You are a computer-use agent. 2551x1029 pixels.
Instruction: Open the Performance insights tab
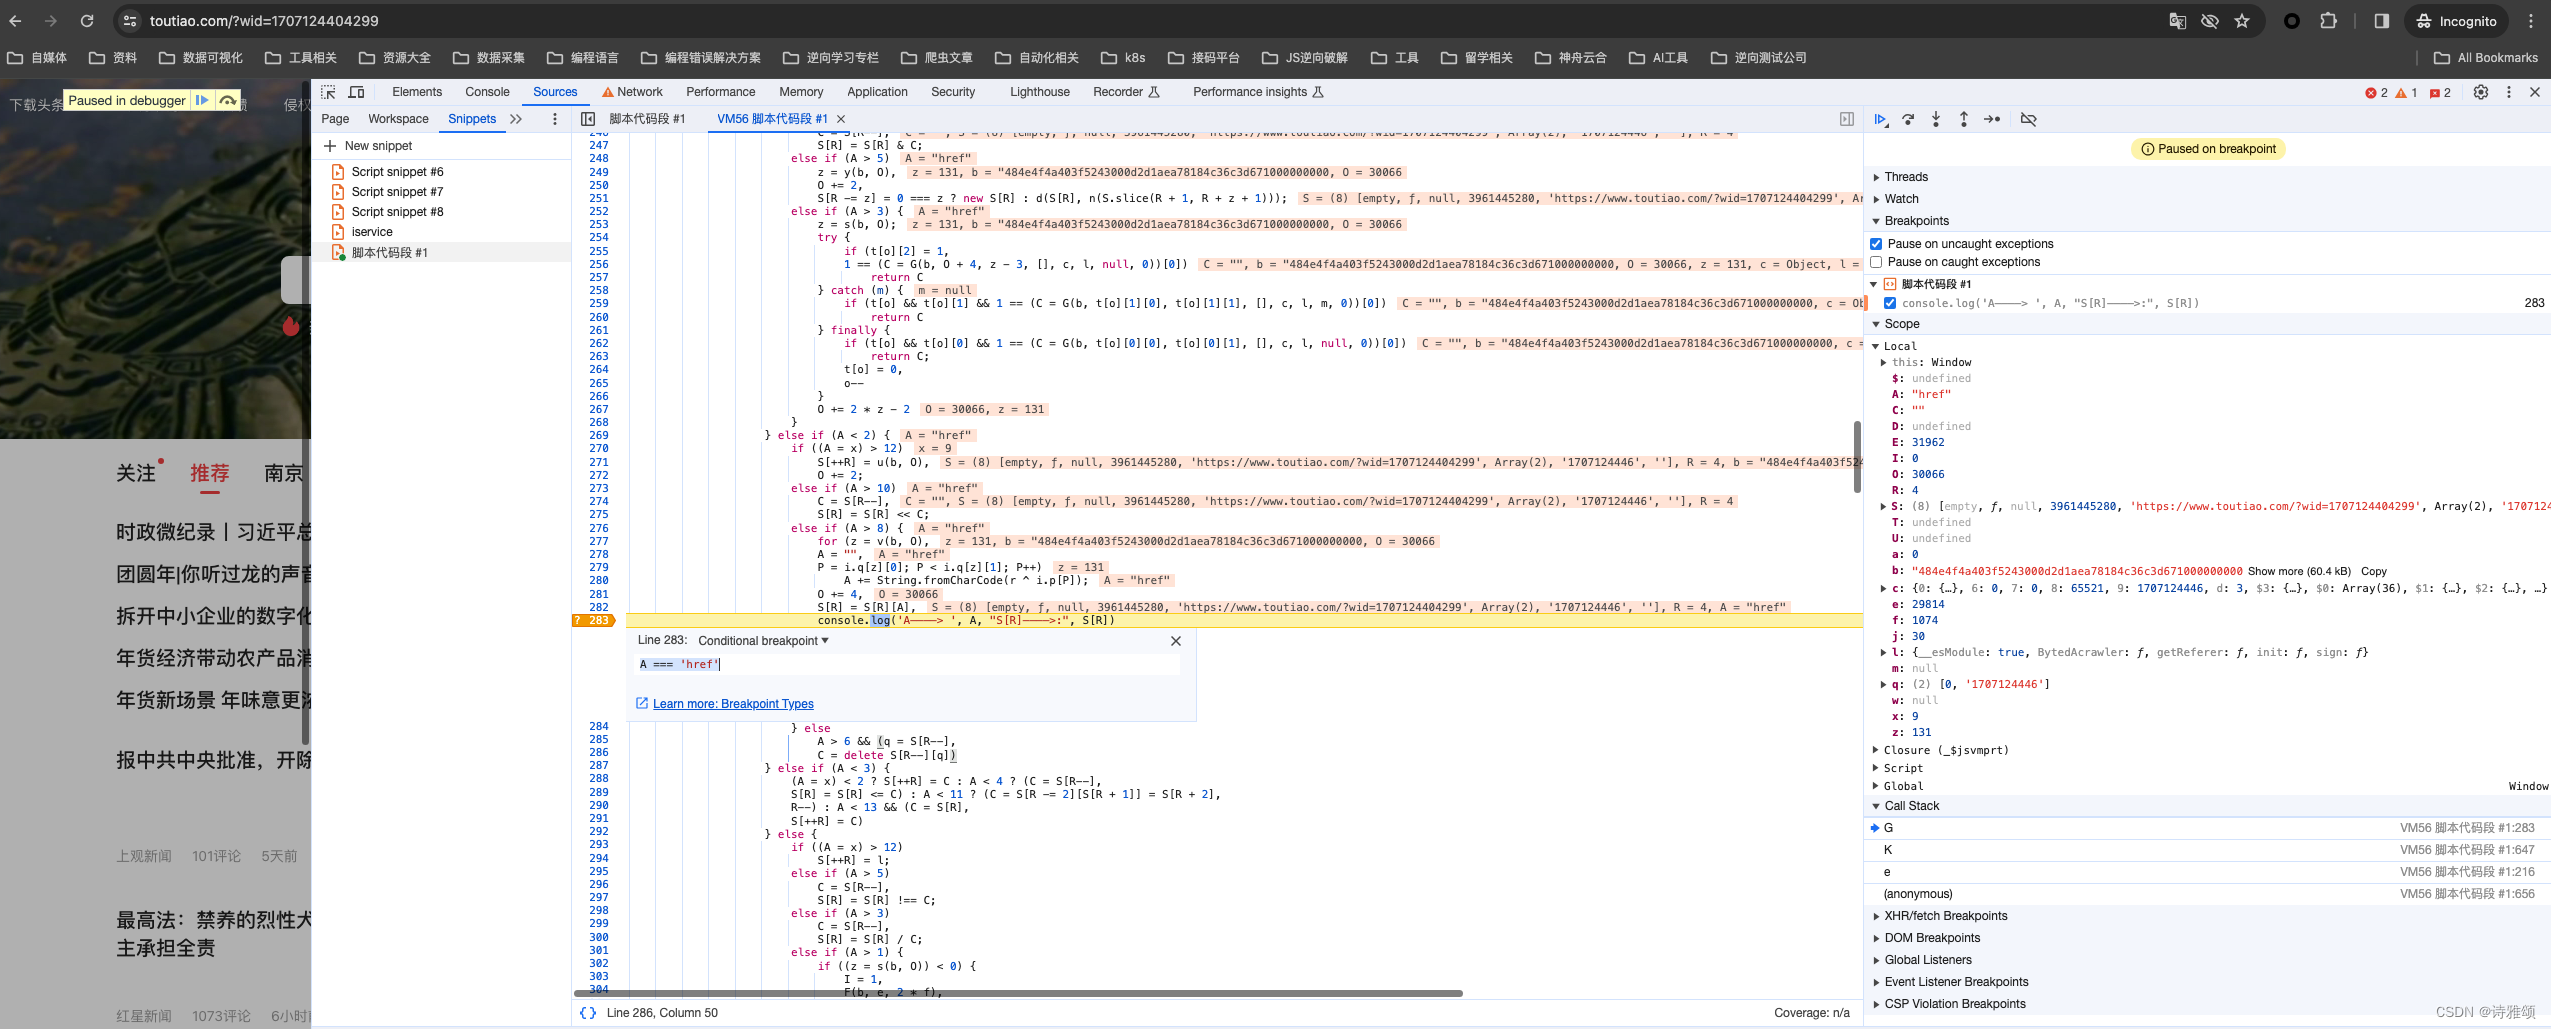[1258, 92]
